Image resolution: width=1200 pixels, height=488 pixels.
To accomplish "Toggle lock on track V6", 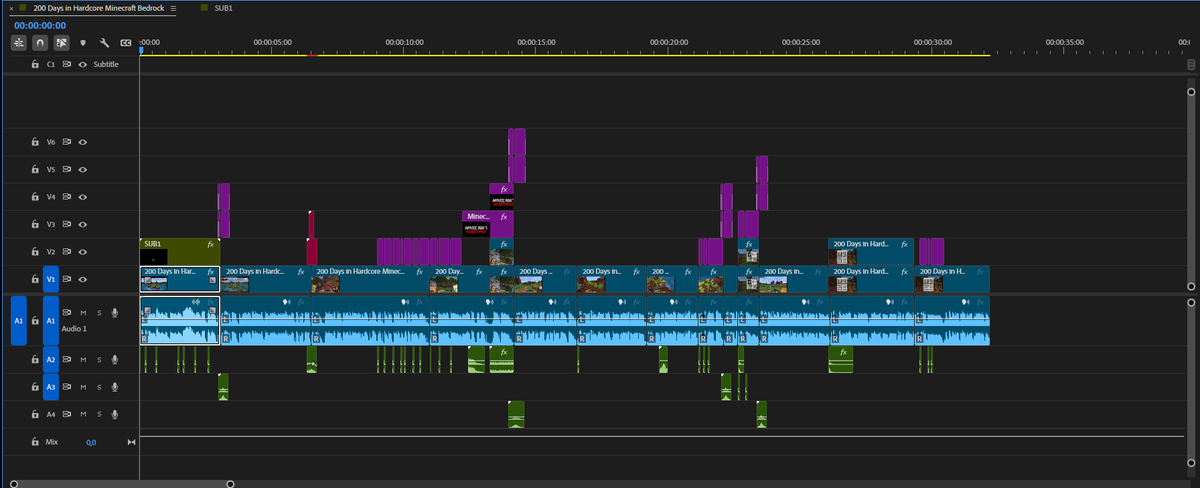I will click(x=35, y=142).
